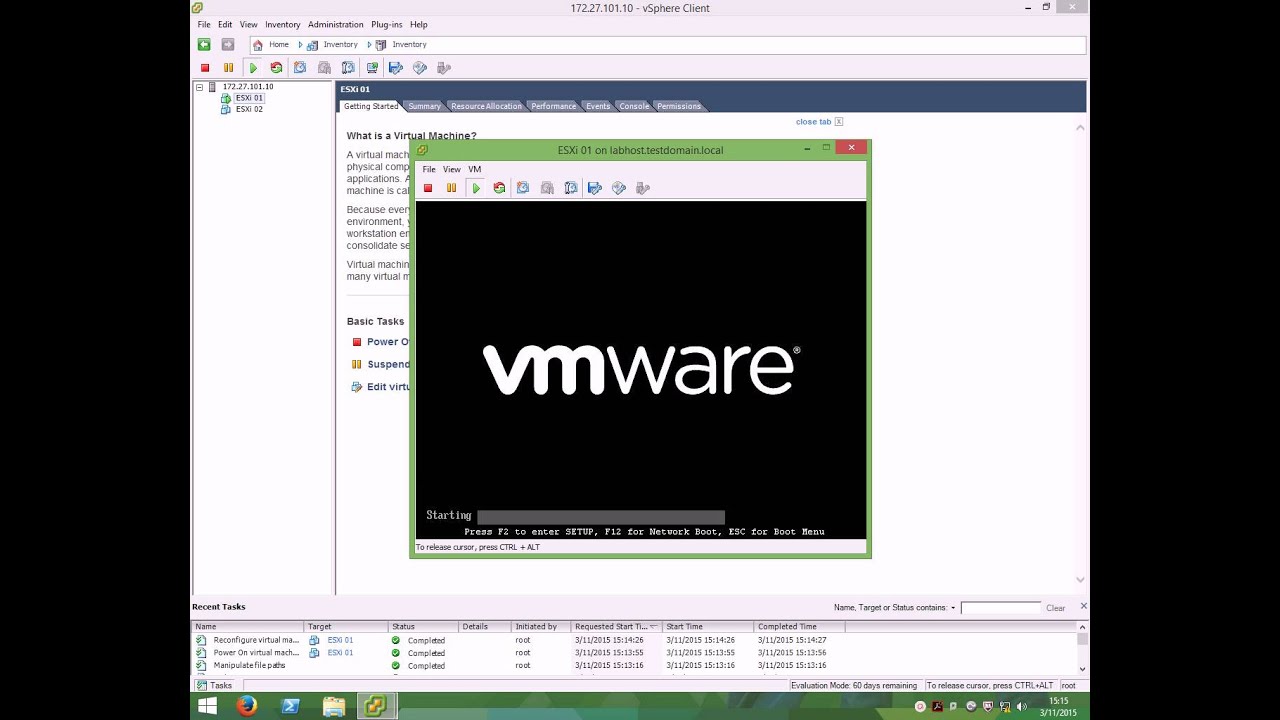Open Snapshot Manager icon in console window
Image resolution: width=1280 pixels, height=720 pixels.
click(571, 188)
